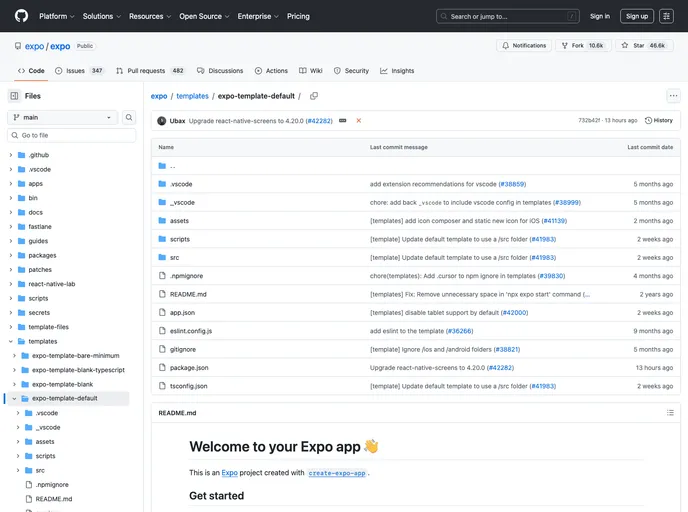
Task: Click the failed checks X icon
Action: 359,120
